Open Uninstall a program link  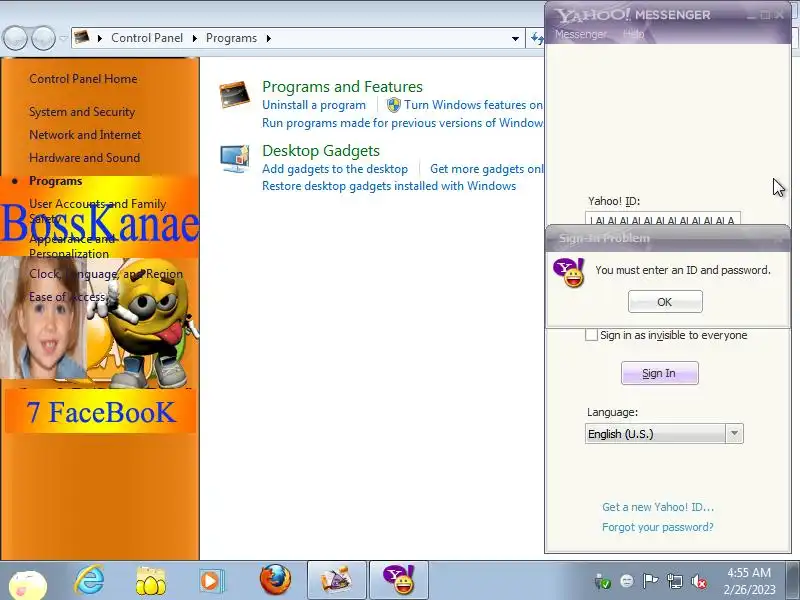[x=314, y=105]
